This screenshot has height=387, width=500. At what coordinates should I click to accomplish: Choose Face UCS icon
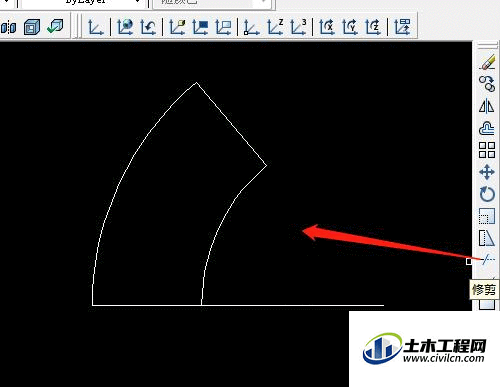tap(177, 27)
